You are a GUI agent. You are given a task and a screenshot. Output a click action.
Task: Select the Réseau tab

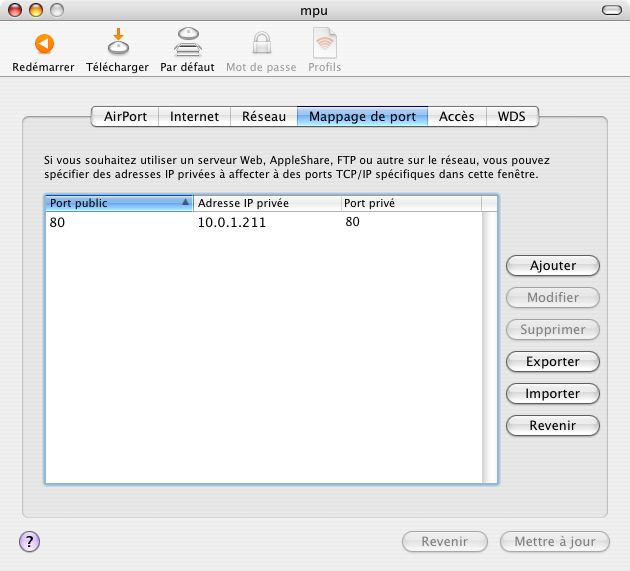coord(264,116)
